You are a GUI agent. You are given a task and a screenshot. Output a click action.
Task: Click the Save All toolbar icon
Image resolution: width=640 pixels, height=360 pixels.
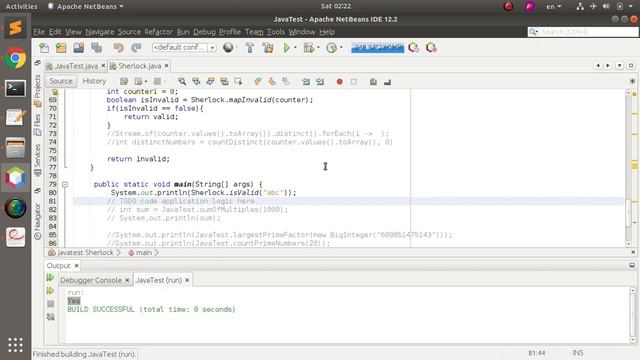[96, 48]
